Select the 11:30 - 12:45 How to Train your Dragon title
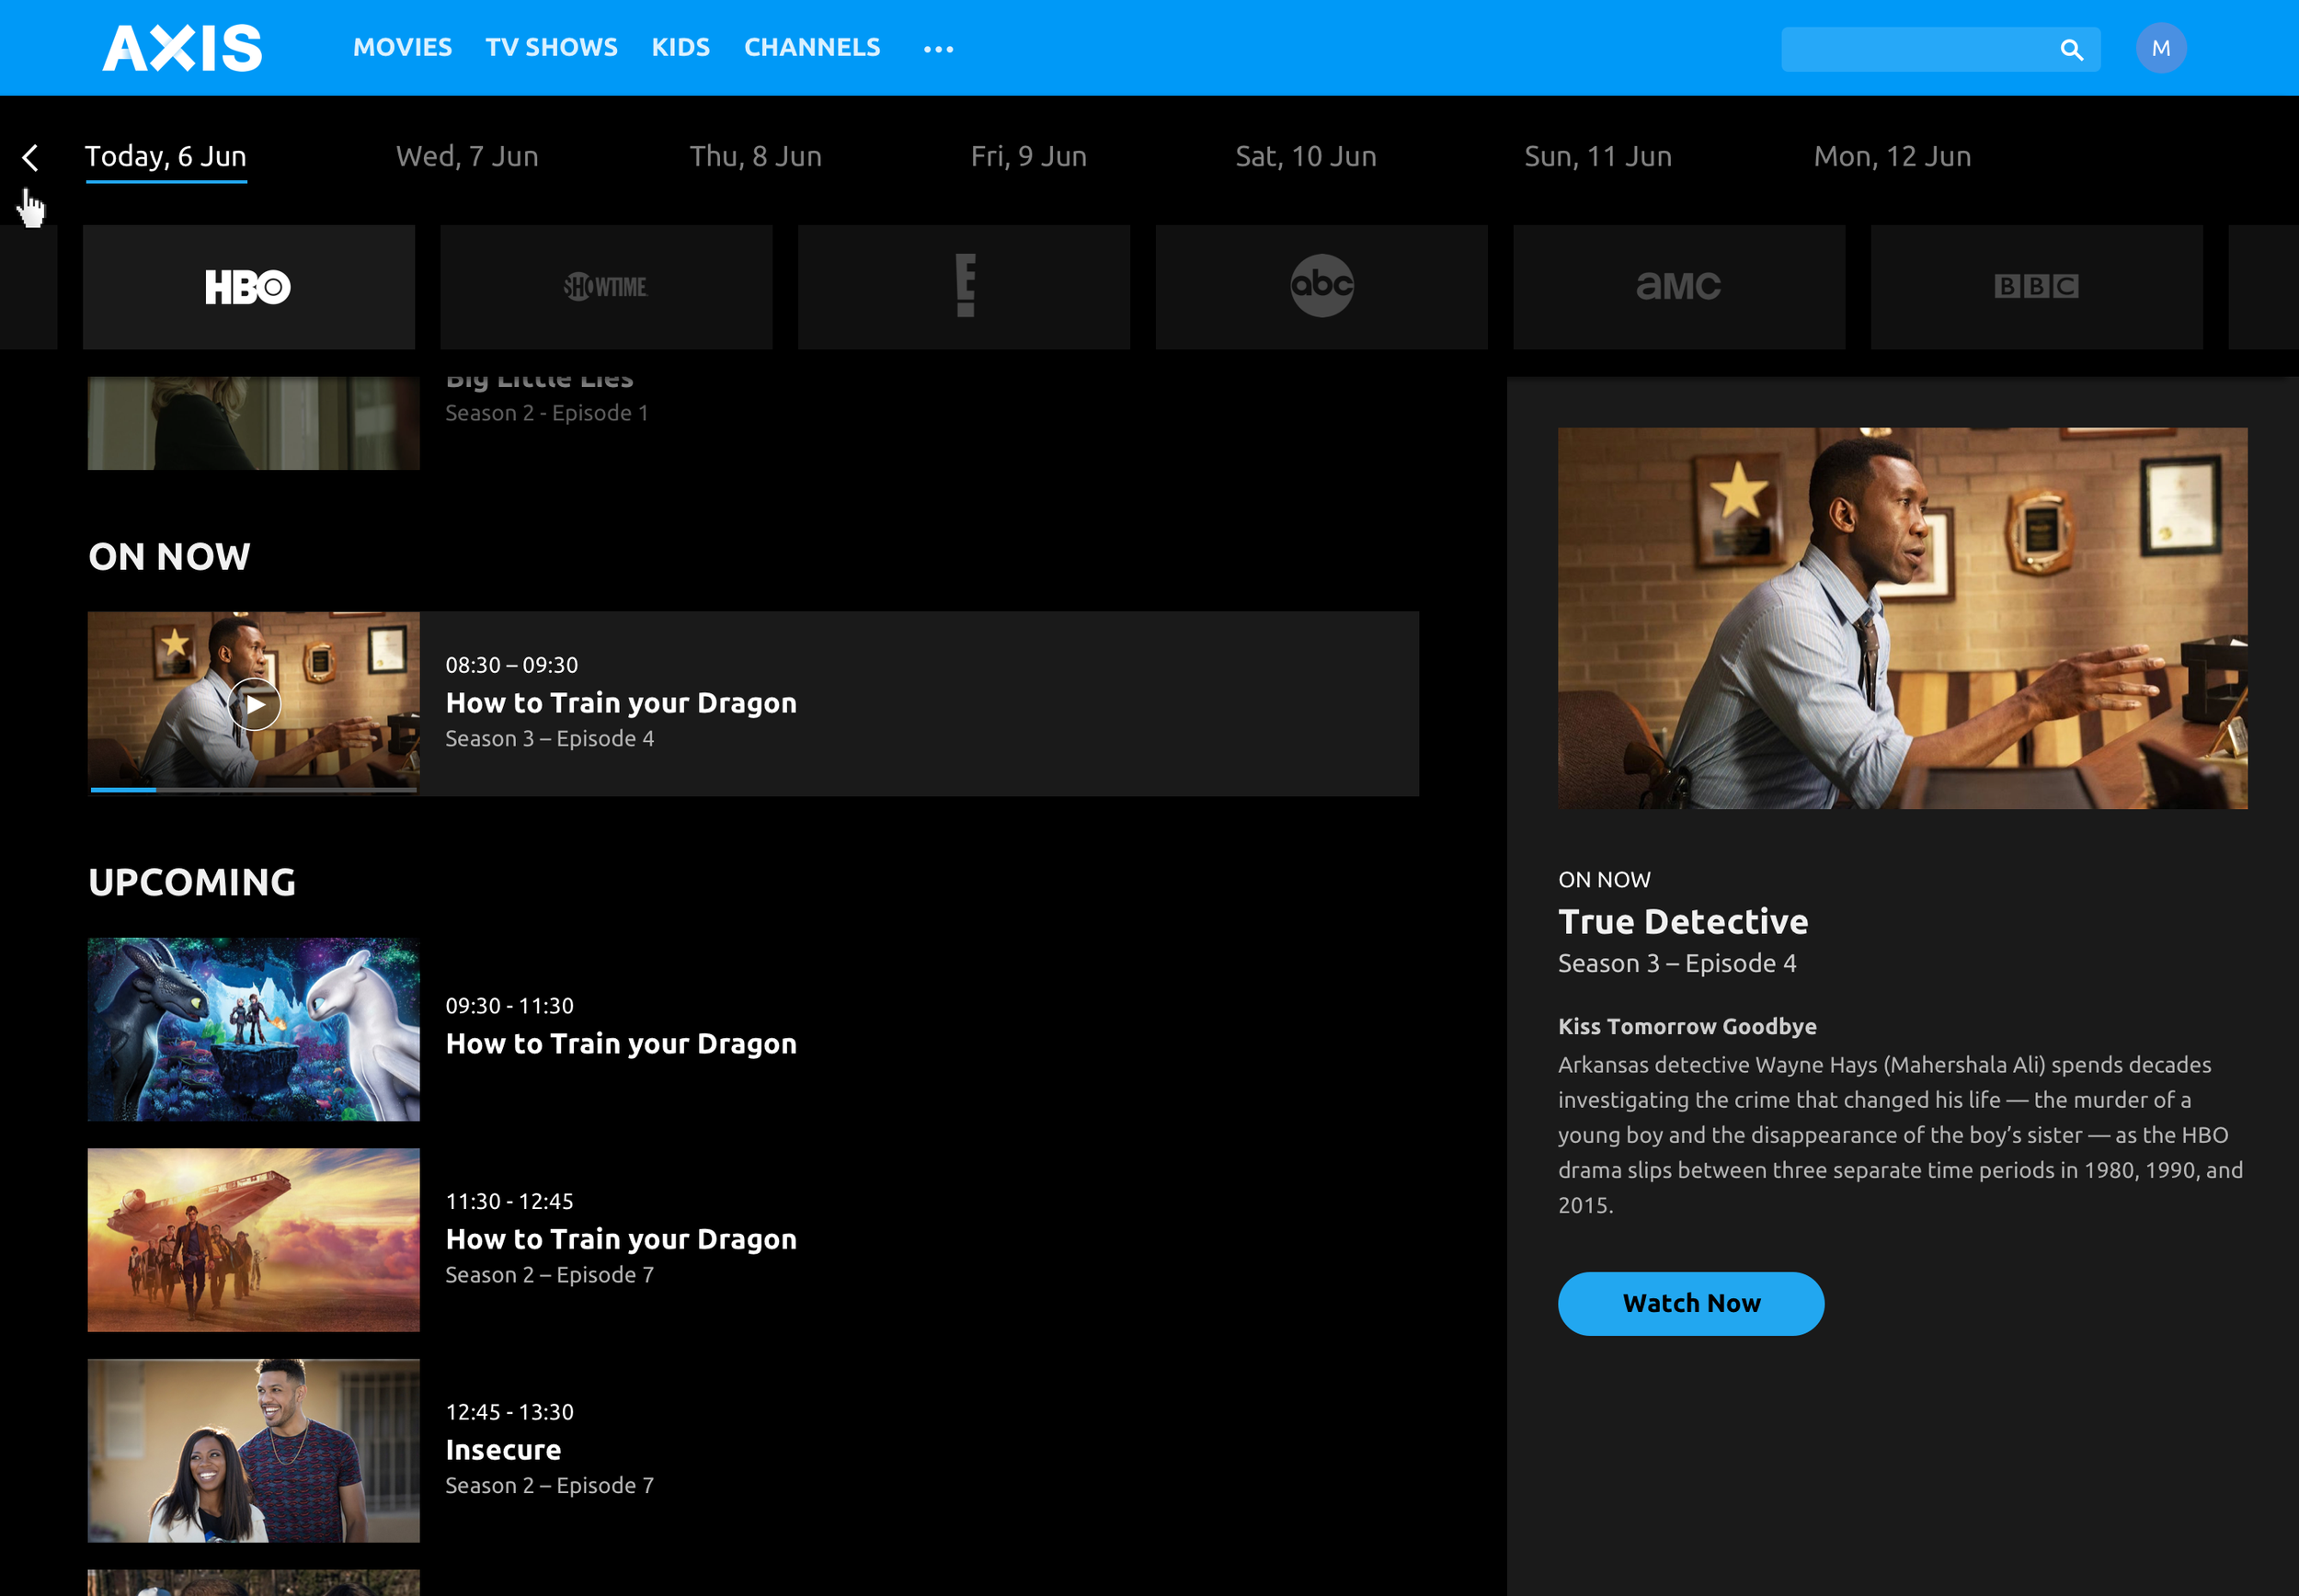2299x1596 pixels. tap(621, 1240)
